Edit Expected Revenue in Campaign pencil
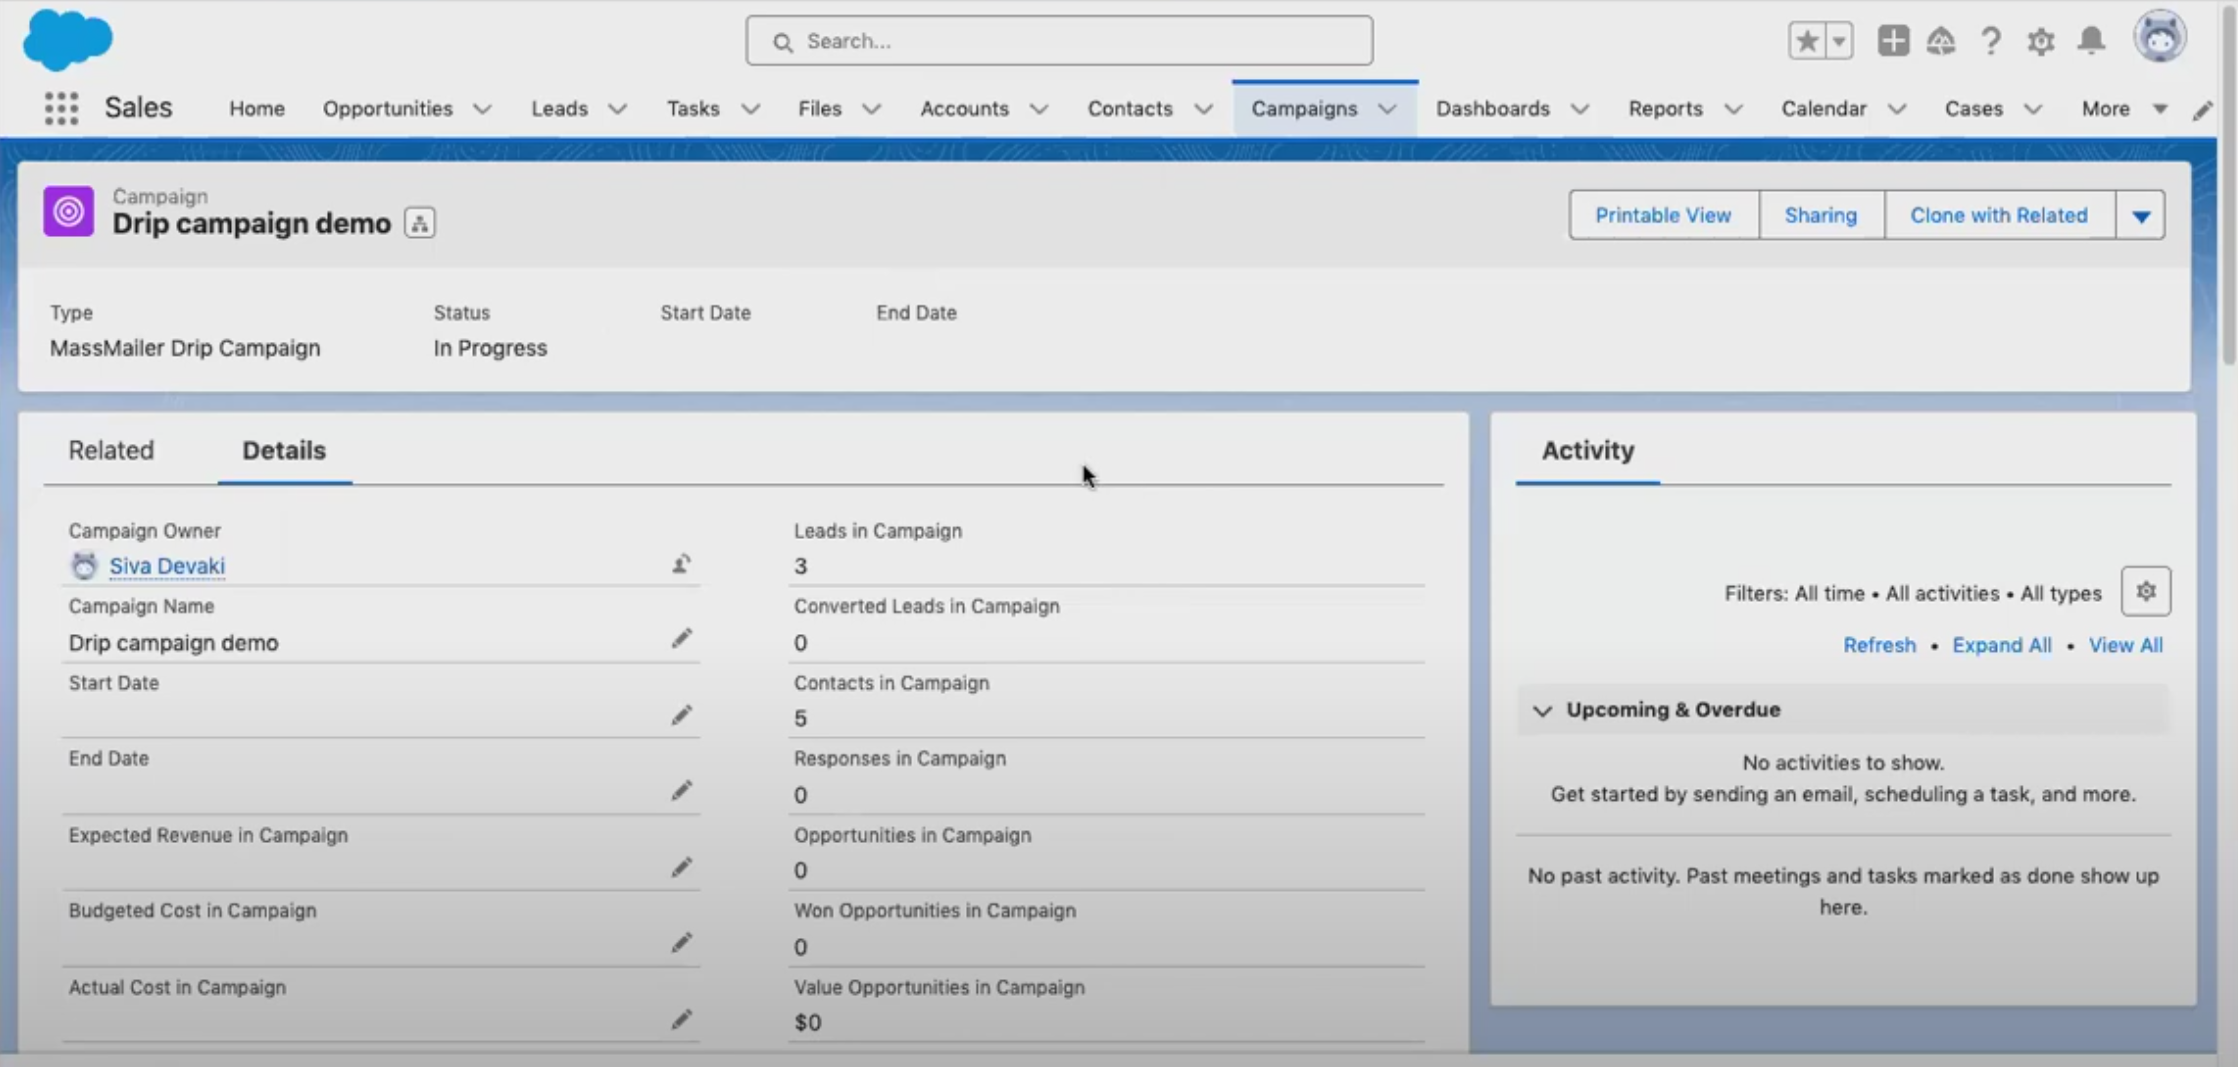The width and height of the screenshot is (2238, 1067). (x=681, y=867)
